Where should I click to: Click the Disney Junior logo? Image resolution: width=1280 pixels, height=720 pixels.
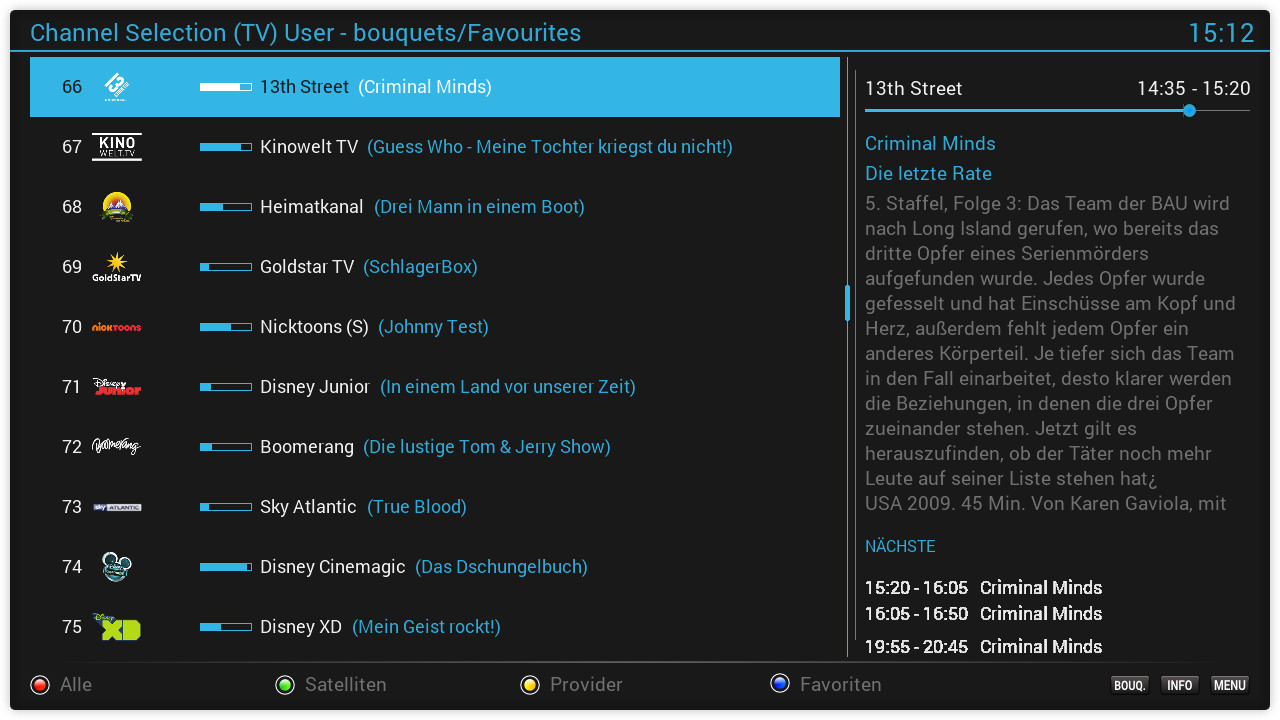coord(117,387)
